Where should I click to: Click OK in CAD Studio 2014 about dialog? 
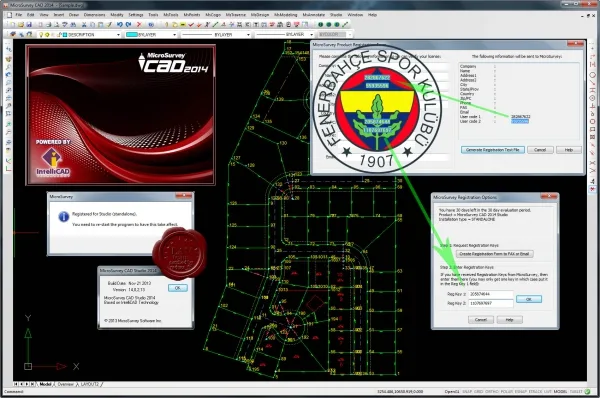pos(178,288)
